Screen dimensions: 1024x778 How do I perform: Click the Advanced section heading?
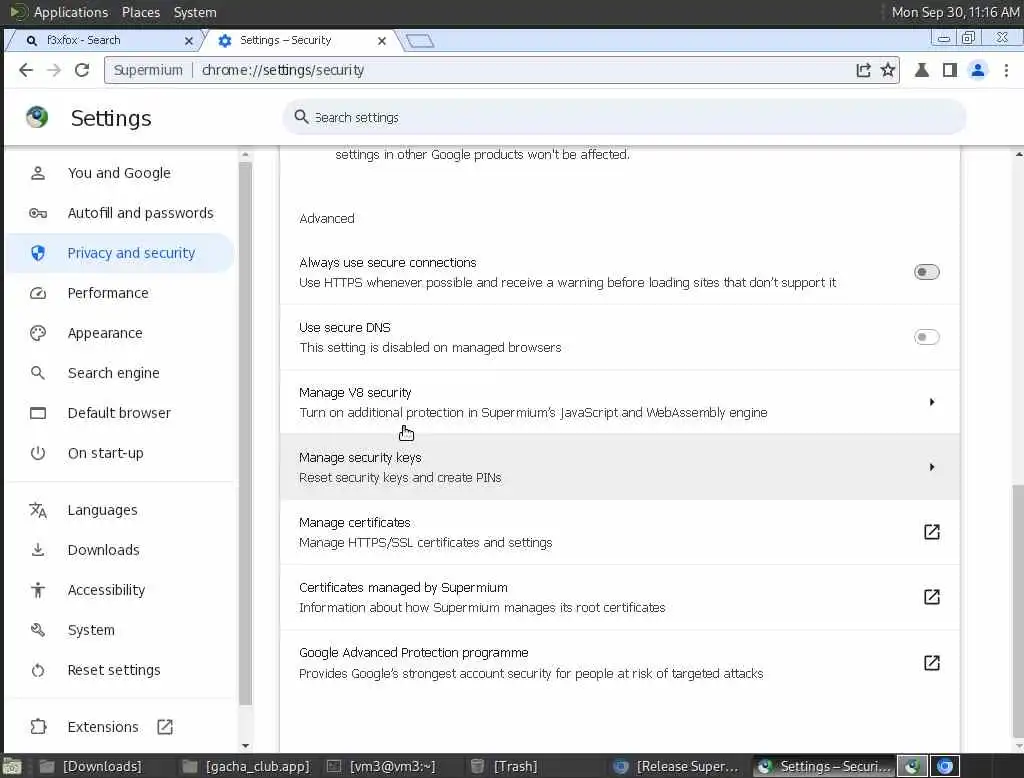click(x=327, y=218)
